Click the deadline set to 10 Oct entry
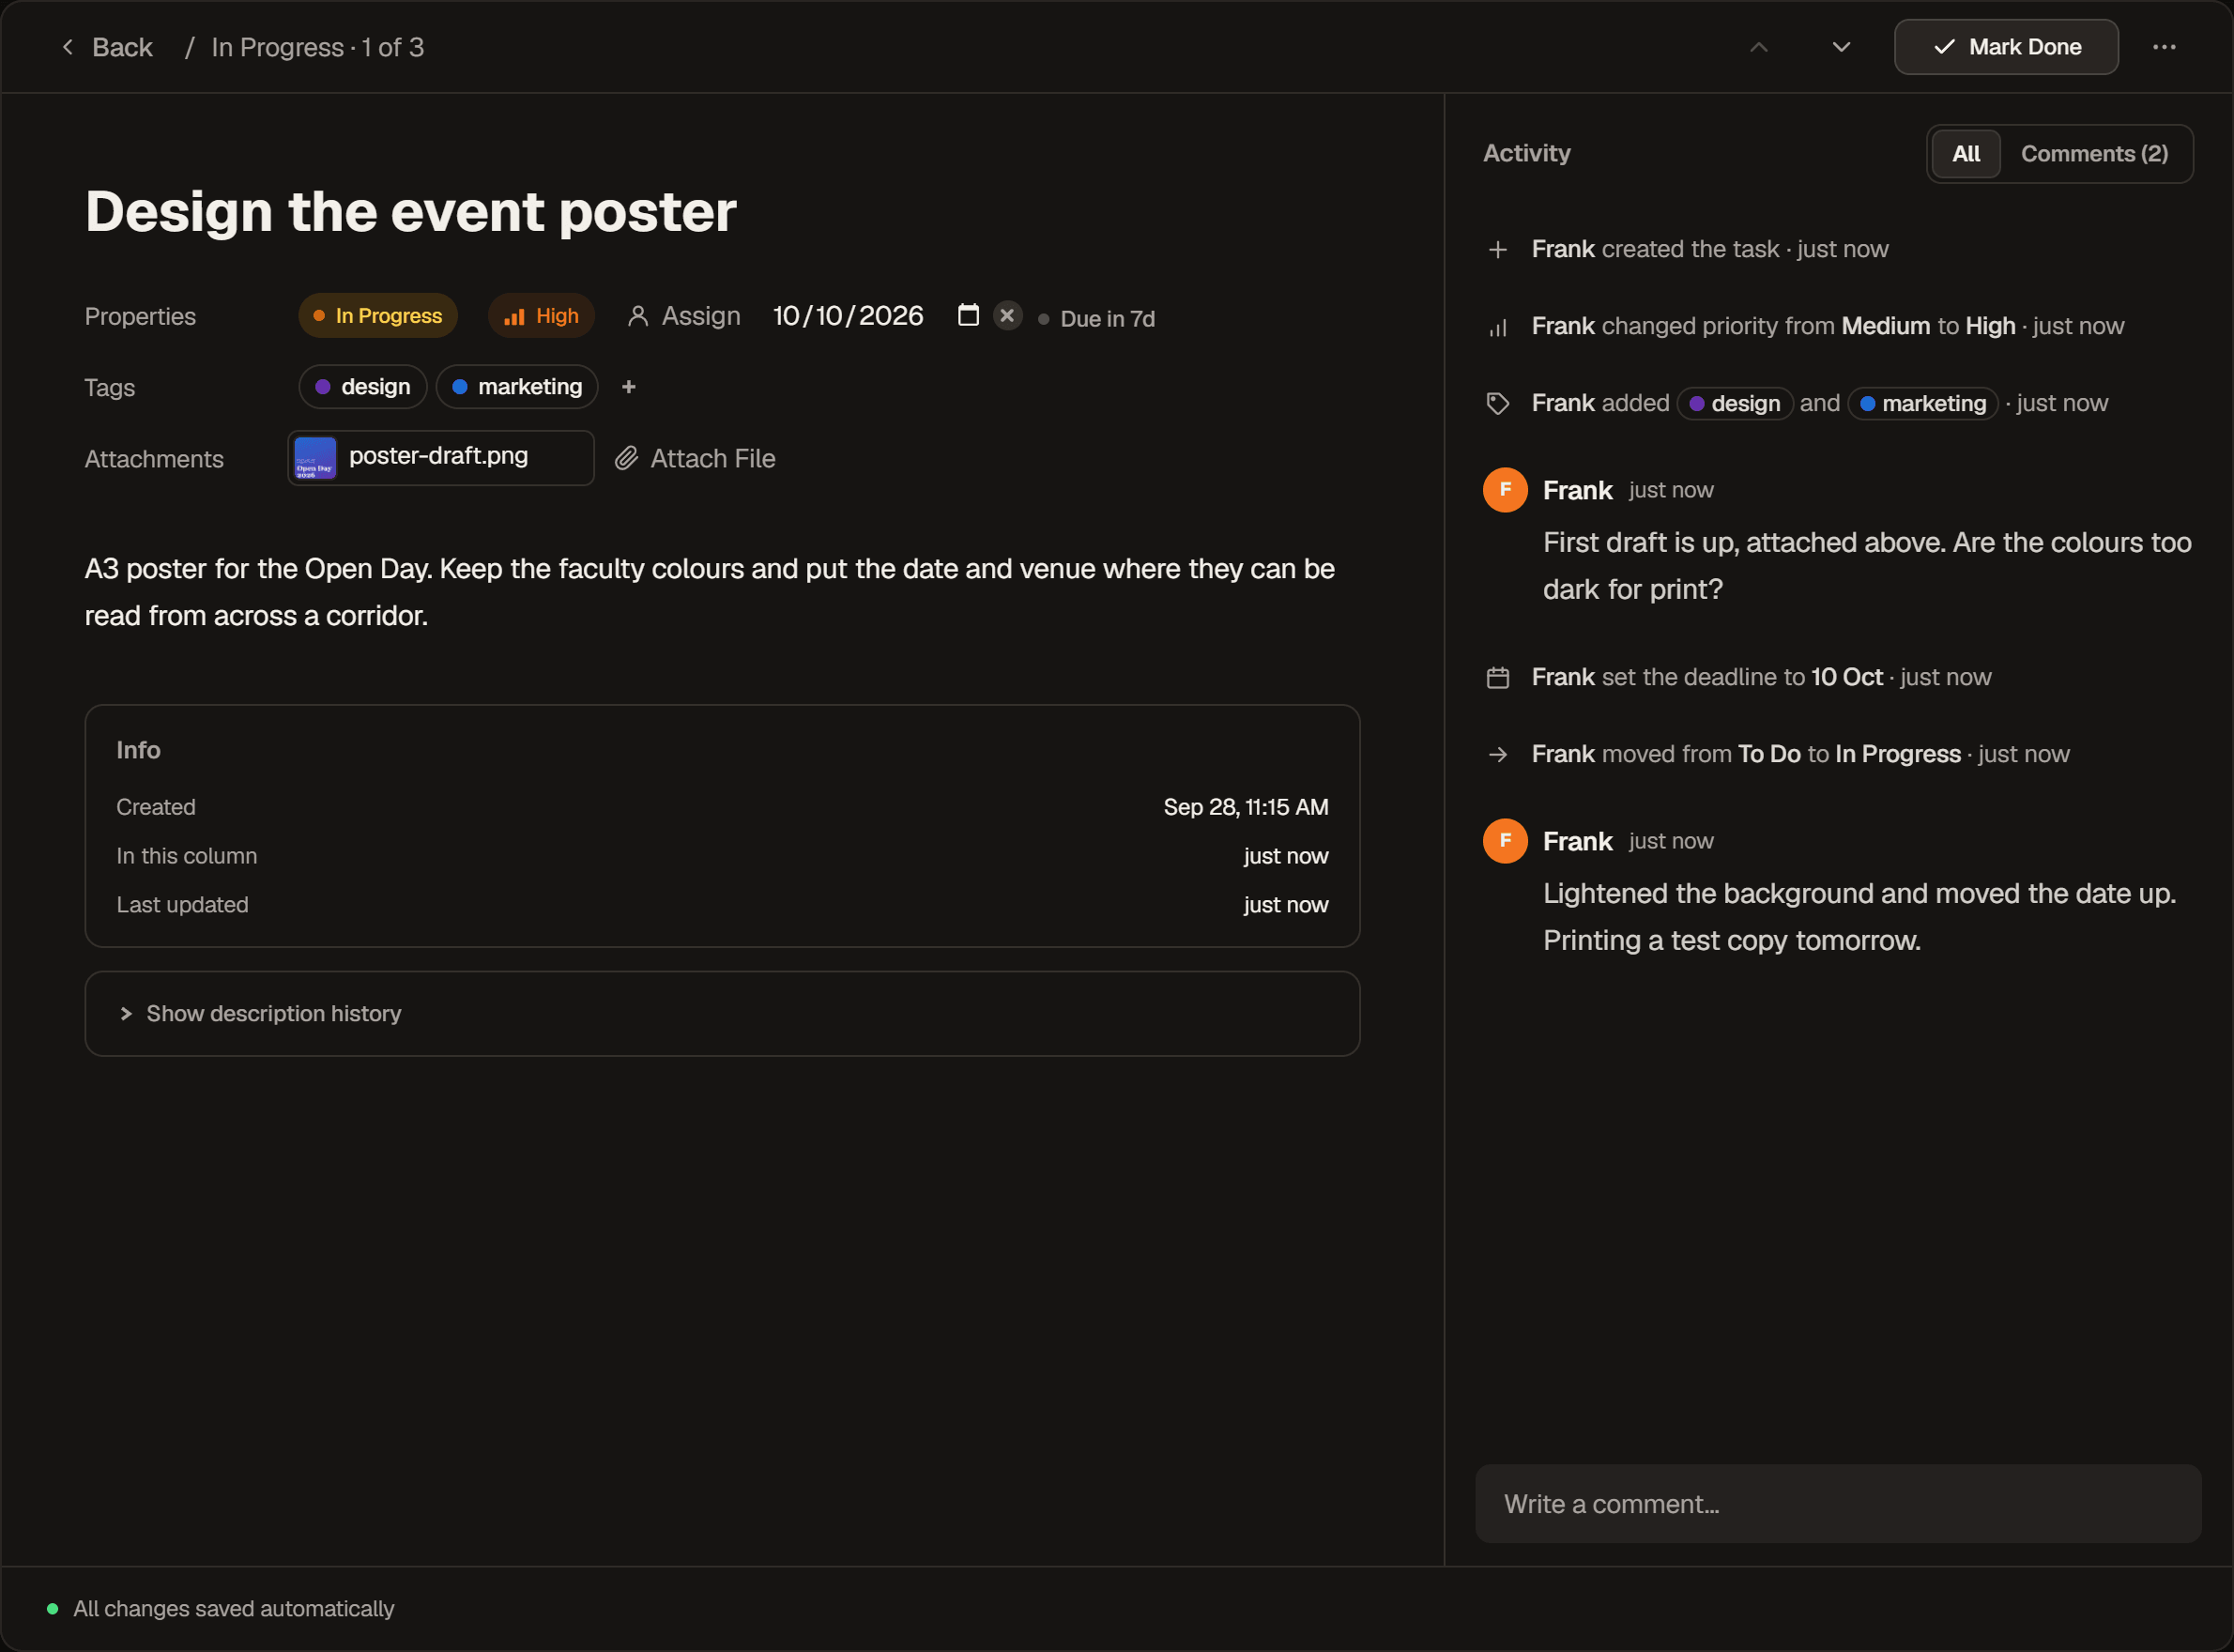The image size is (2234, 1652). pos(1762,677)
